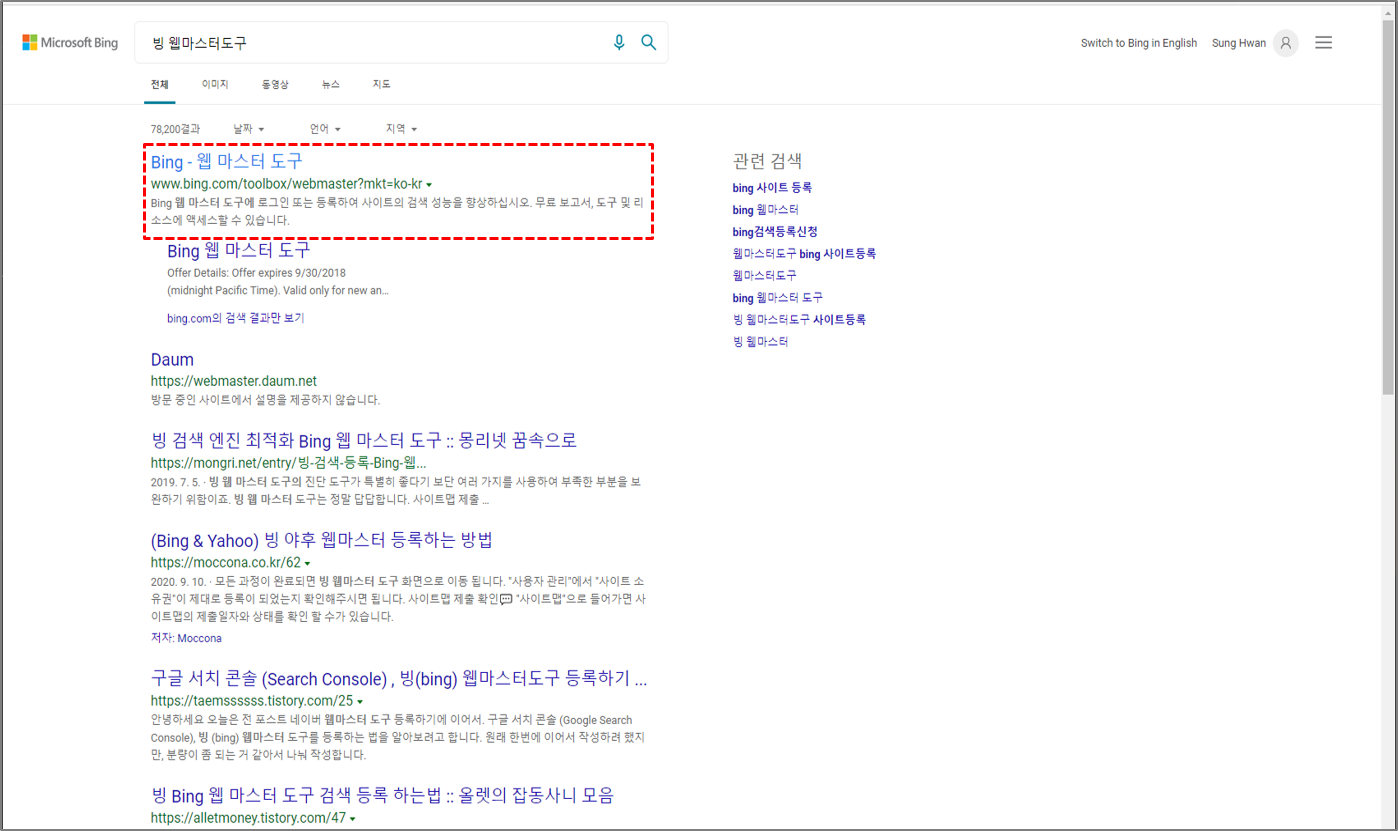The width and height of the screenshot is (1398, 831).
Task: Select related search 빙 웹마스터
Action: click(760, 342)
